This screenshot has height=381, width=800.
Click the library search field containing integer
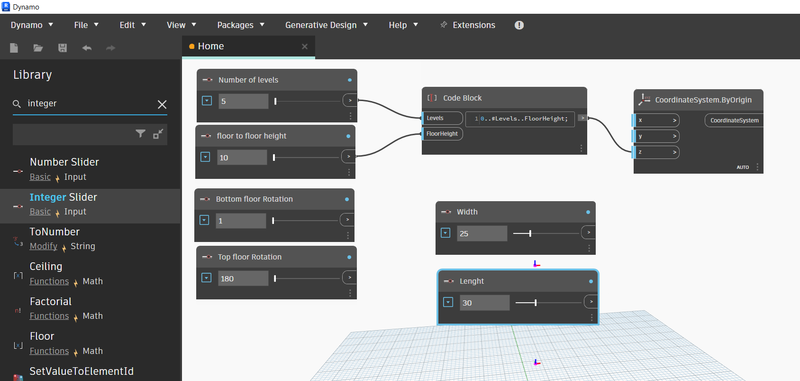point(89,104)
